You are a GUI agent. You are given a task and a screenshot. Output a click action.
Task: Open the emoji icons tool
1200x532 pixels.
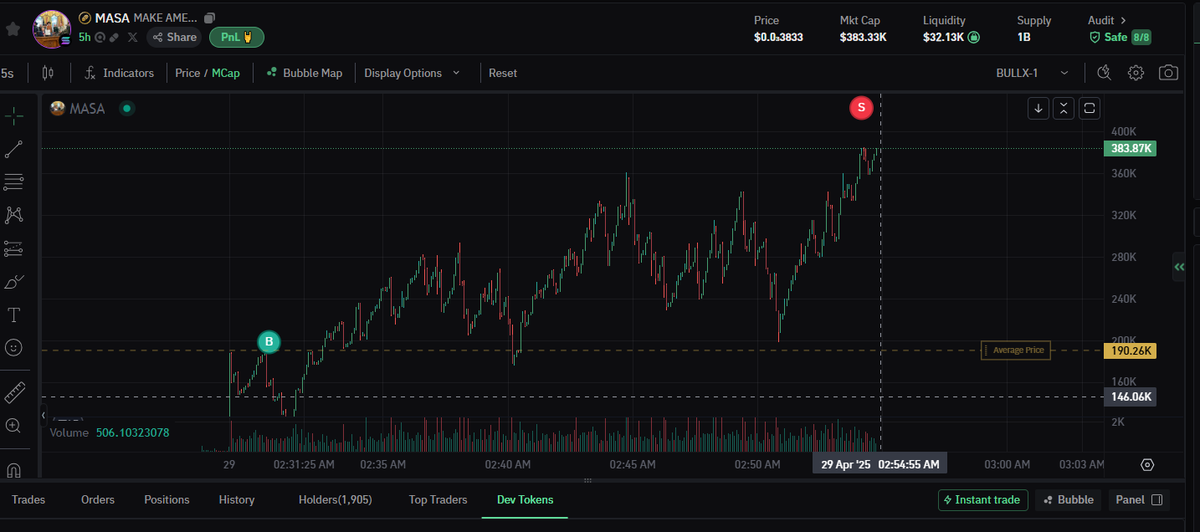point(14,348)
